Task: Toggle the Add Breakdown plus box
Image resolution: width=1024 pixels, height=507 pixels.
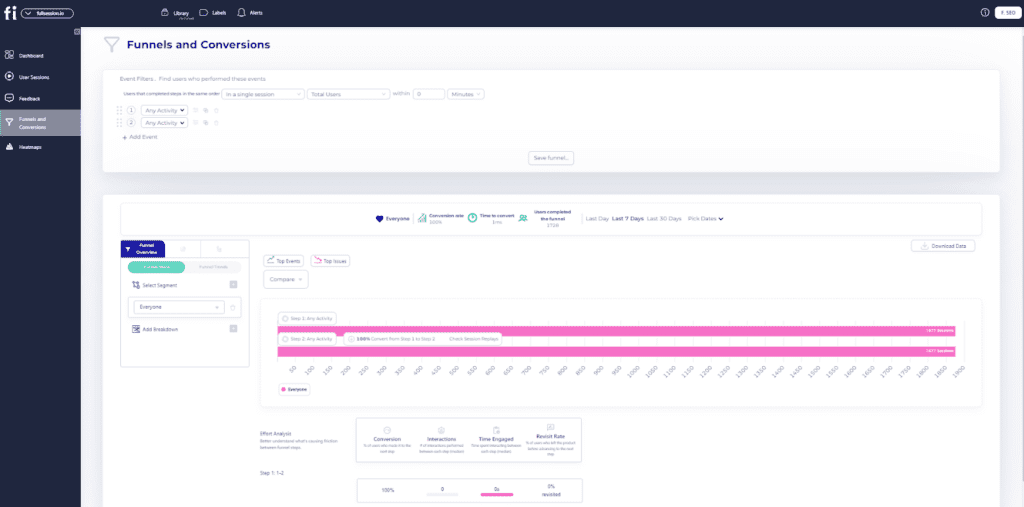Action: (233, 329)
